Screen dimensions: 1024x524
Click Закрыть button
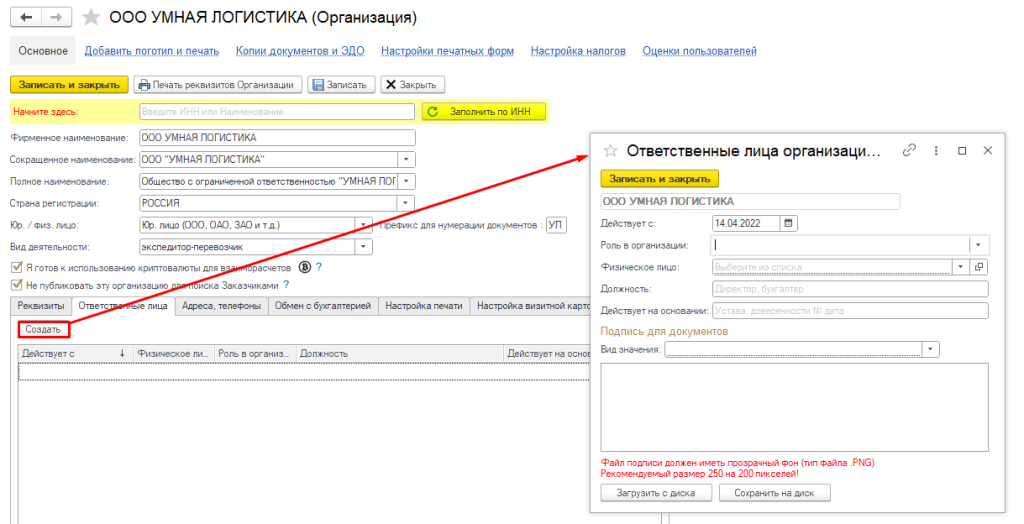[413, 85]
